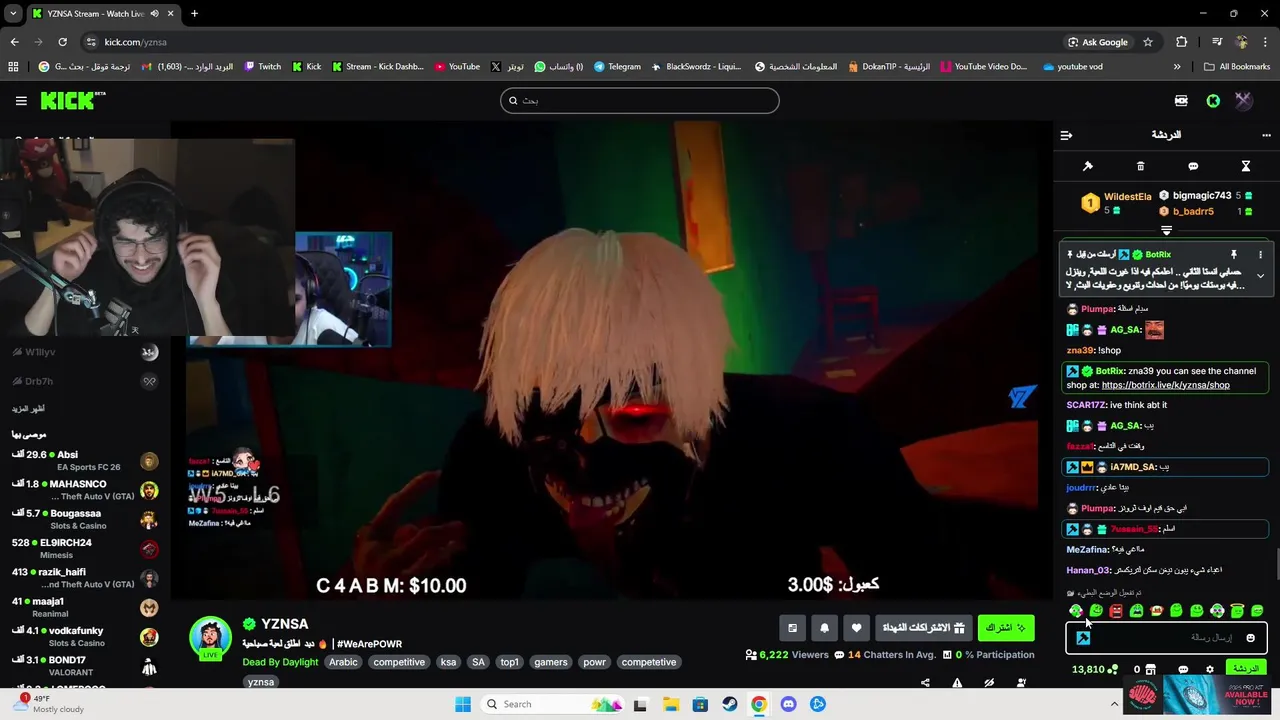Viewport: 1280px width, 720px height.
Task: Open the botrix.live channel shop link
Action: (1165, 385)
